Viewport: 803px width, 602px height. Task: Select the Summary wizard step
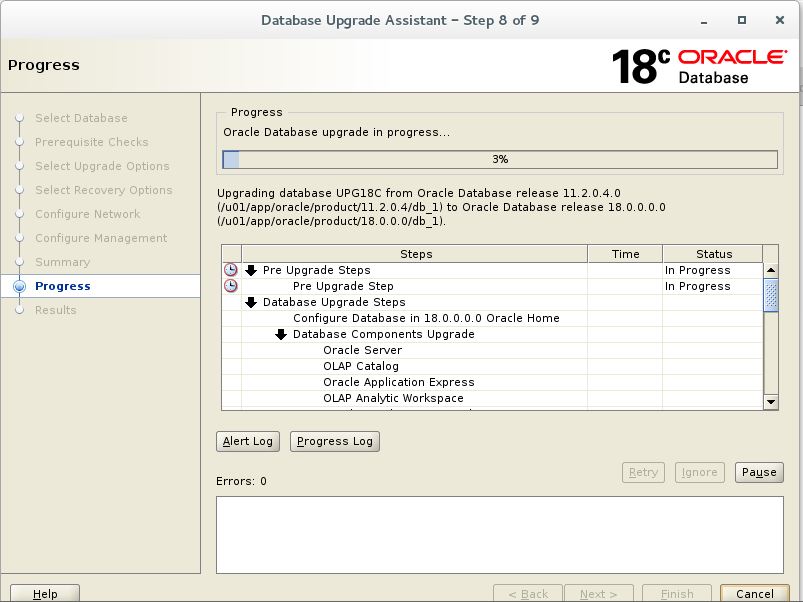62,262
